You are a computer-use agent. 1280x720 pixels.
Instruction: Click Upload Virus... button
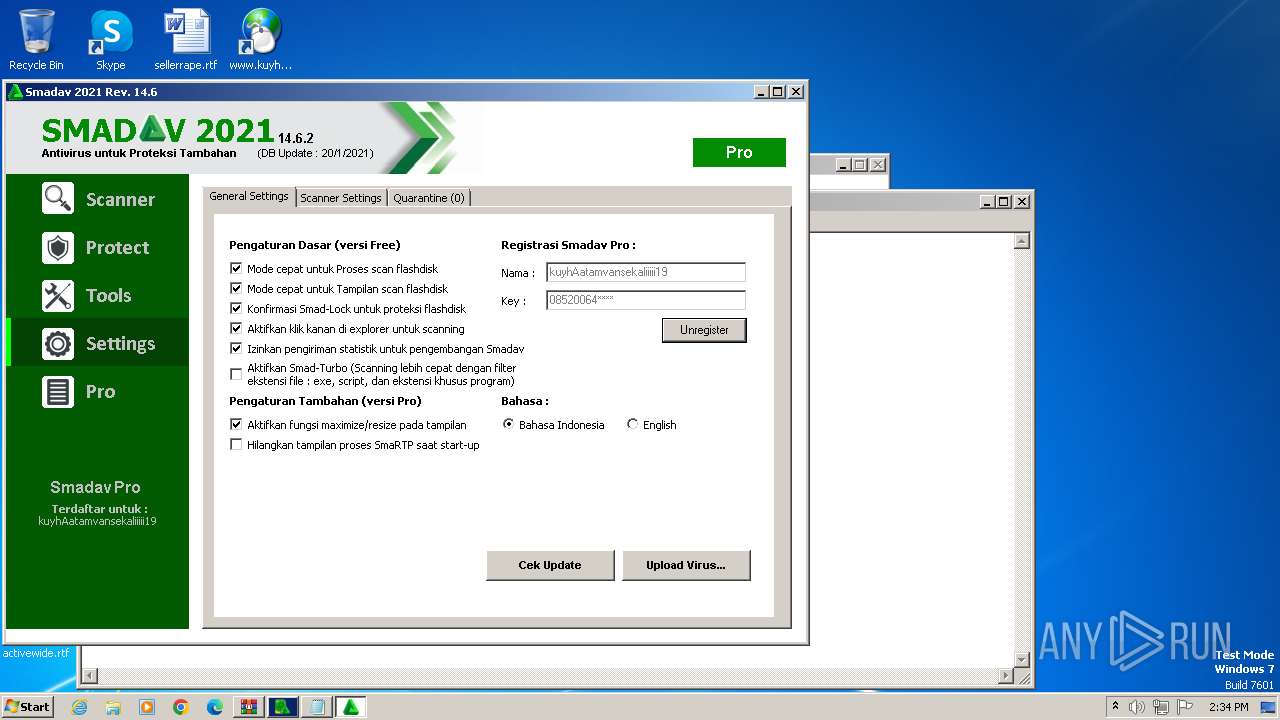[x=686, y=565]
